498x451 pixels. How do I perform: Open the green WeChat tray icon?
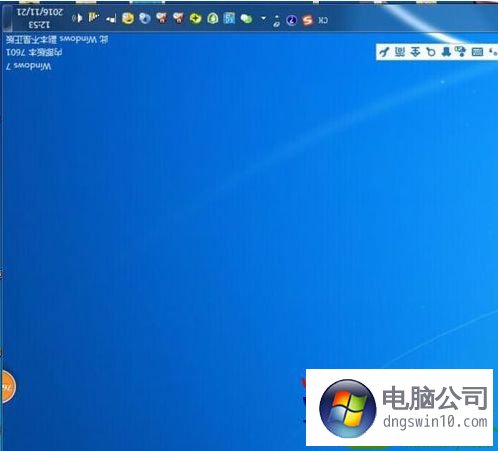[x=246, y=19]
